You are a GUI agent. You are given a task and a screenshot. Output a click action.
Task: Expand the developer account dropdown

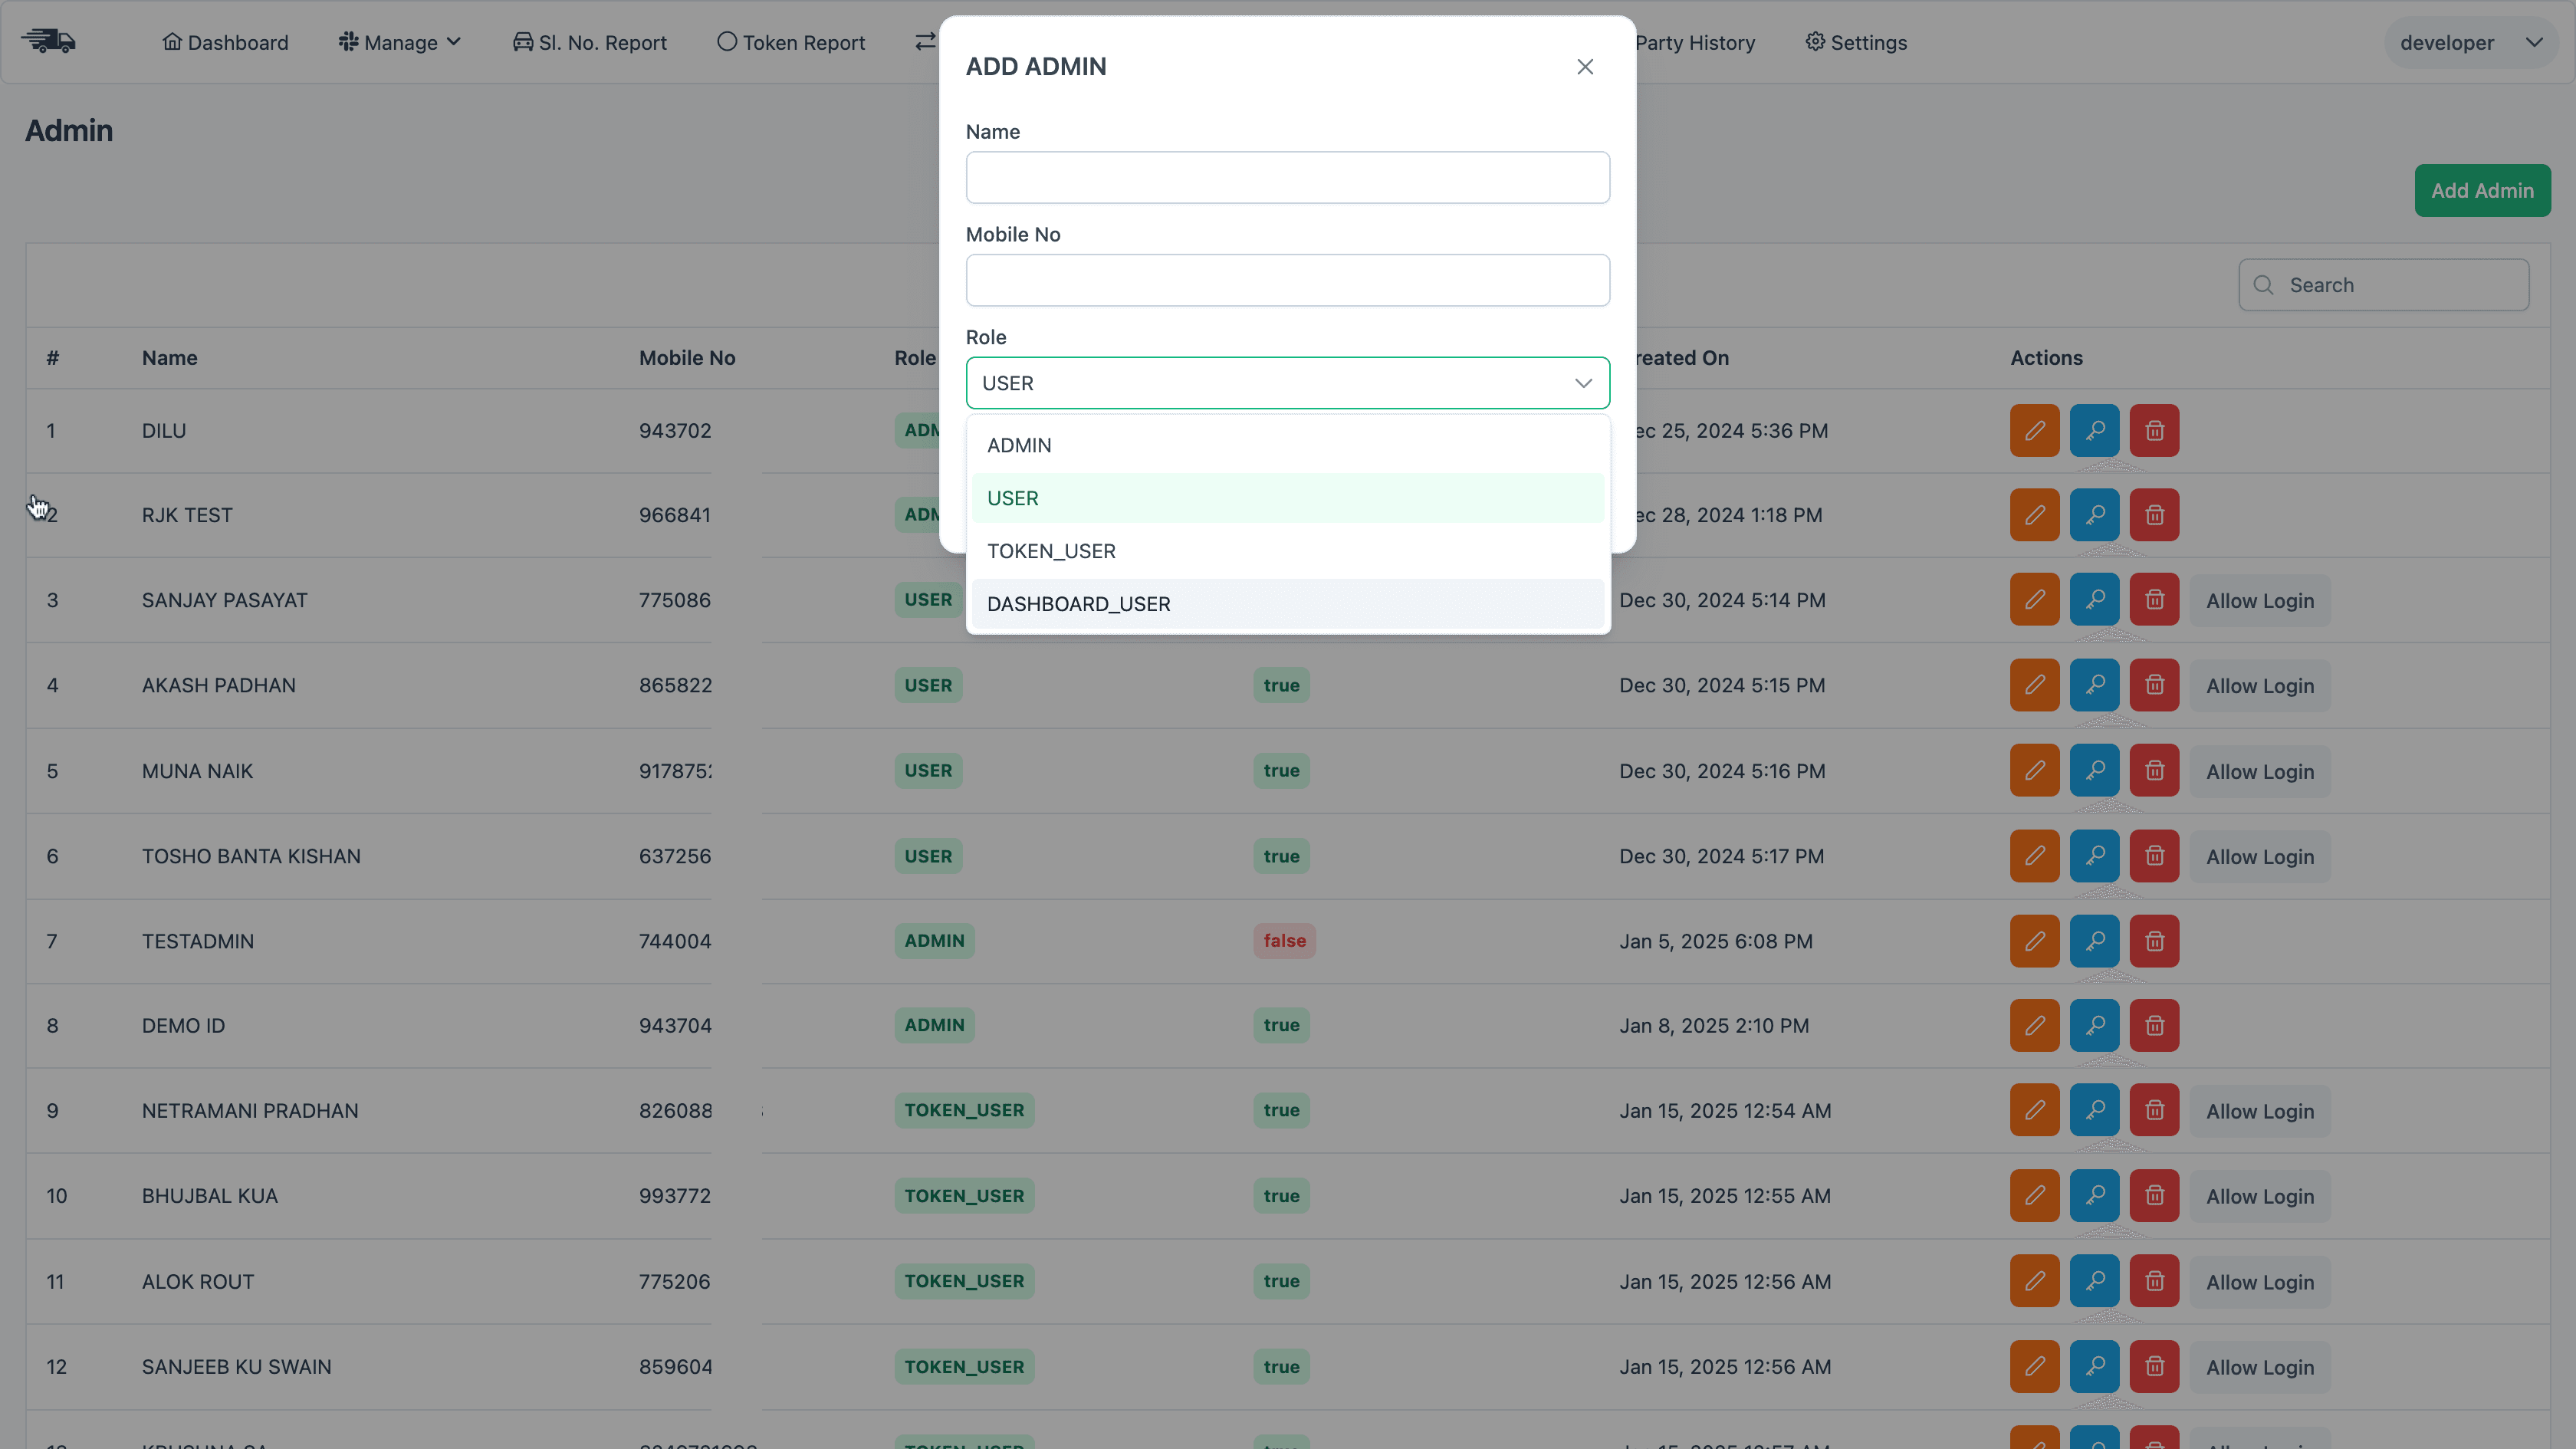(x=2470, y=42)
